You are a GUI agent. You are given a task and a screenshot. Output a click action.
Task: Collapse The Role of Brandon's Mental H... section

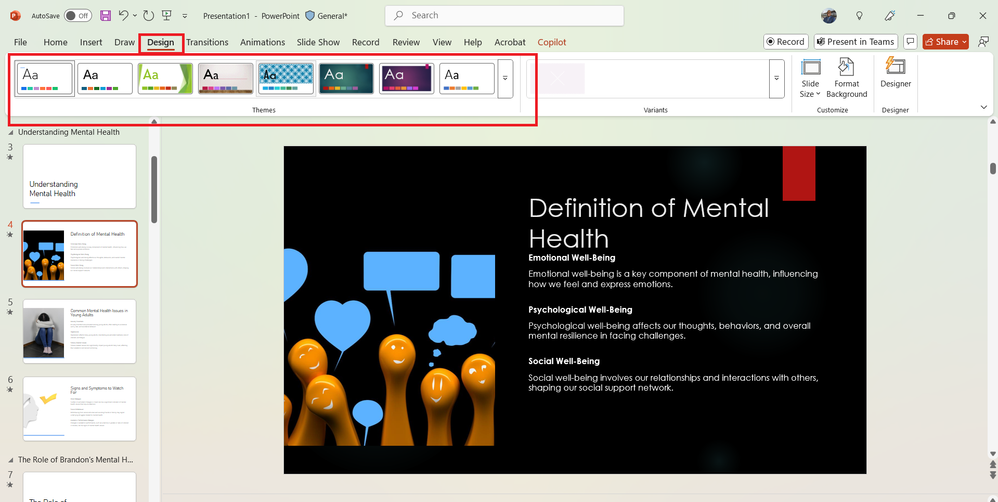coord(11,459)
